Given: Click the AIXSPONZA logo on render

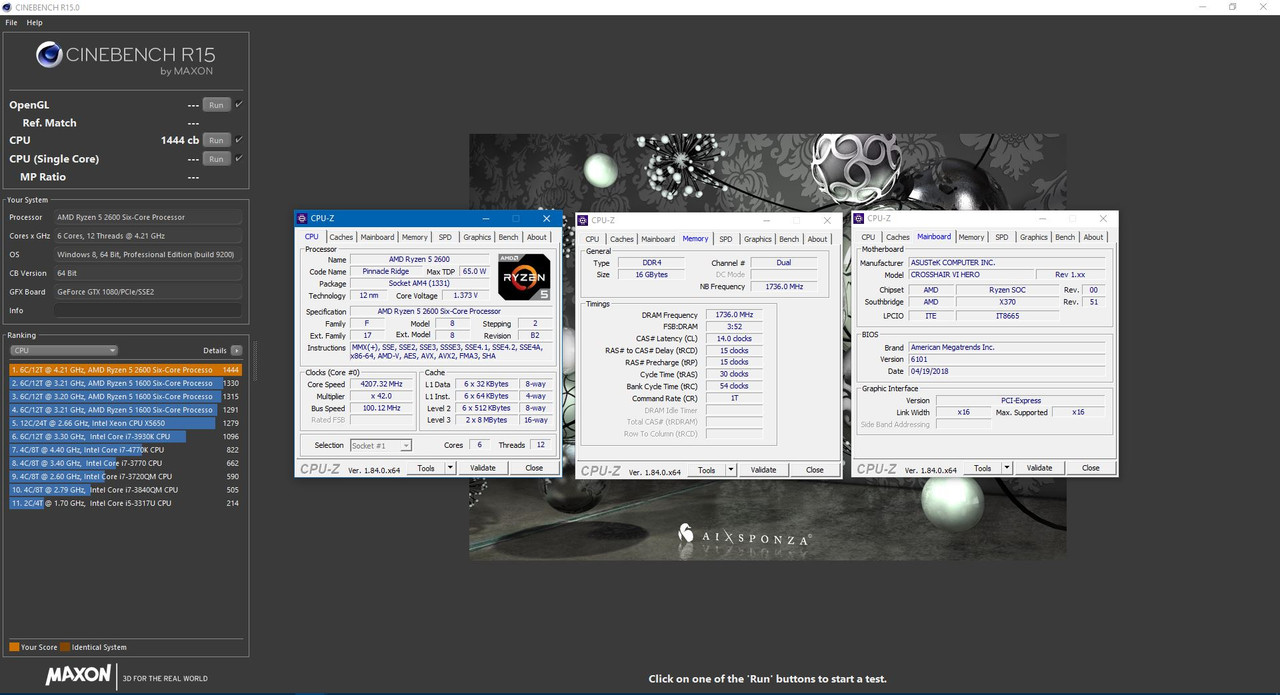Looking at the screenshot, I should pyautogui.click(x=744, y=535).
